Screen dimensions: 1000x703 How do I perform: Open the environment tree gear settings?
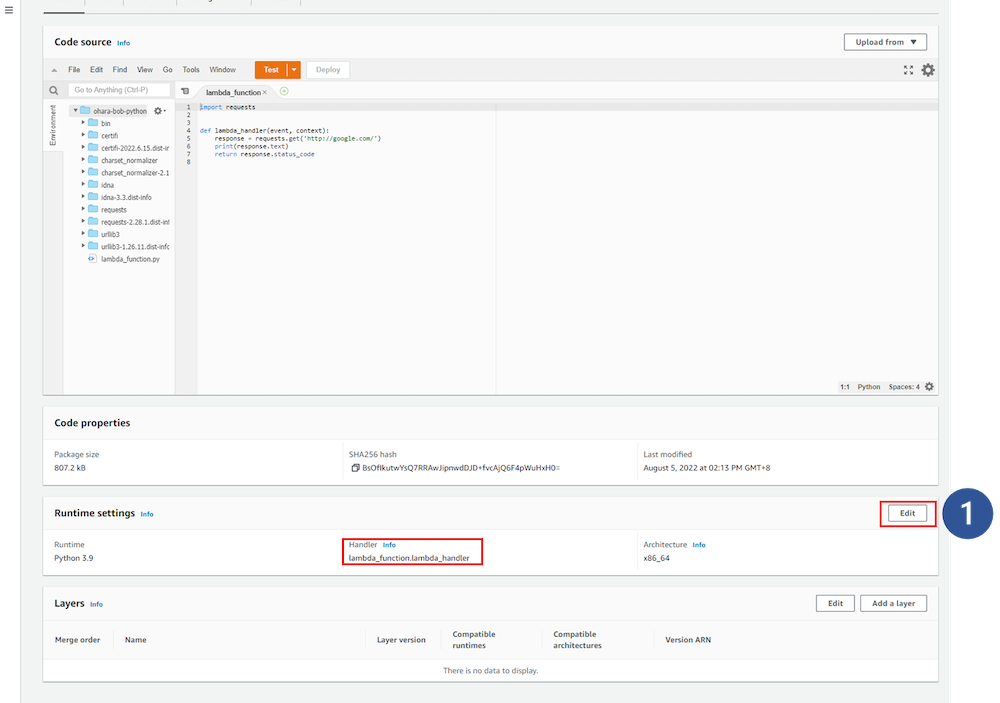tap(158, 111)
